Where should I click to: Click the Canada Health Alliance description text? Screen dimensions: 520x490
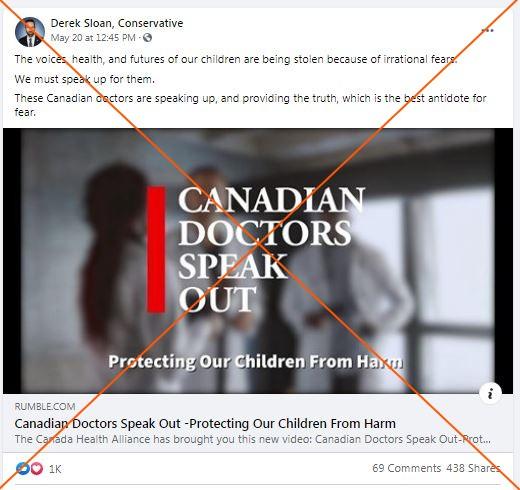click(x=253, y=439)
